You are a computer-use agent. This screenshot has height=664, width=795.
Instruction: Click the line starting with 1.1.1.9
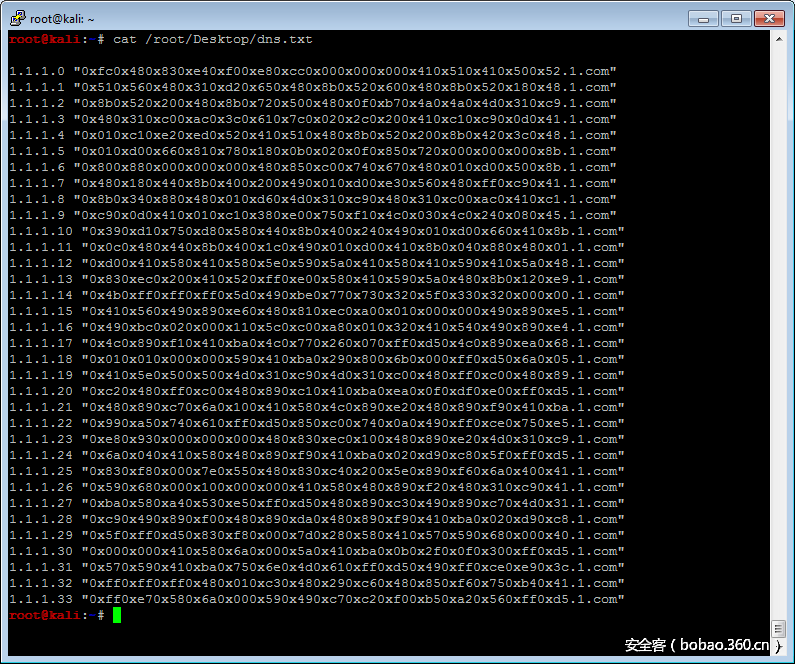click(x=313, y=215)
